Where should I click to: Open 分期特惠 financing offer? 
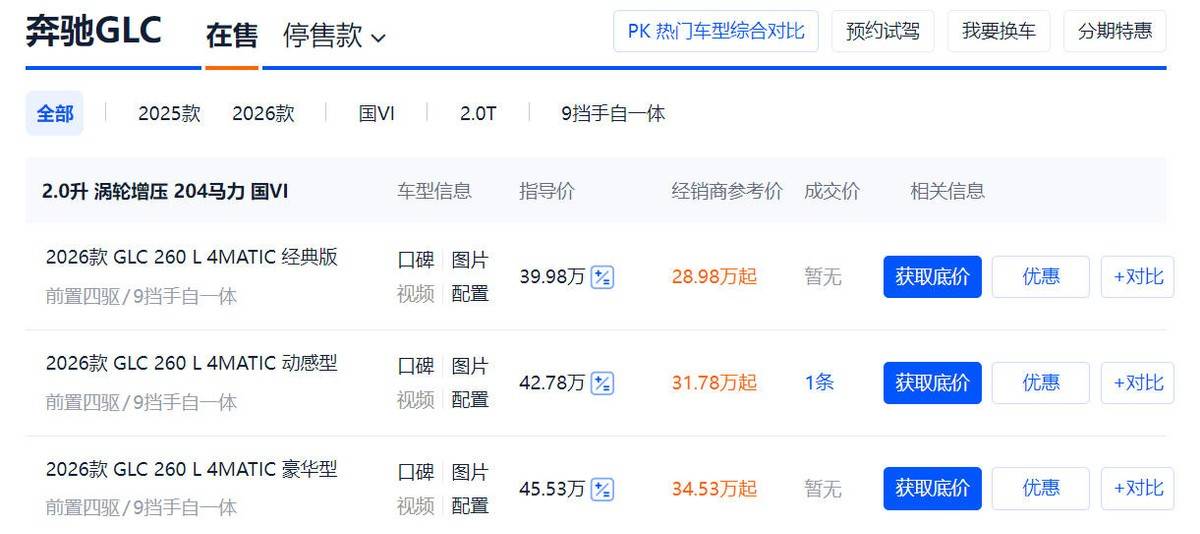[1114, 31]
